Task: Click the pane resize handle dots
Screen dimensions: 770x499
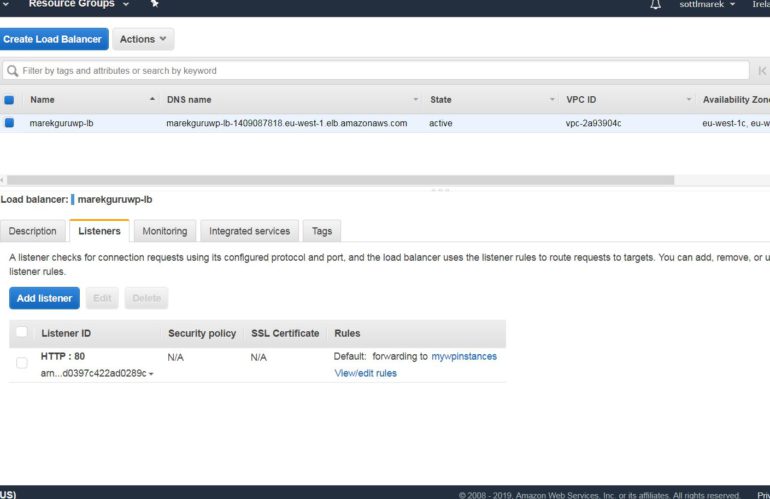Action: tap(440, 190)
